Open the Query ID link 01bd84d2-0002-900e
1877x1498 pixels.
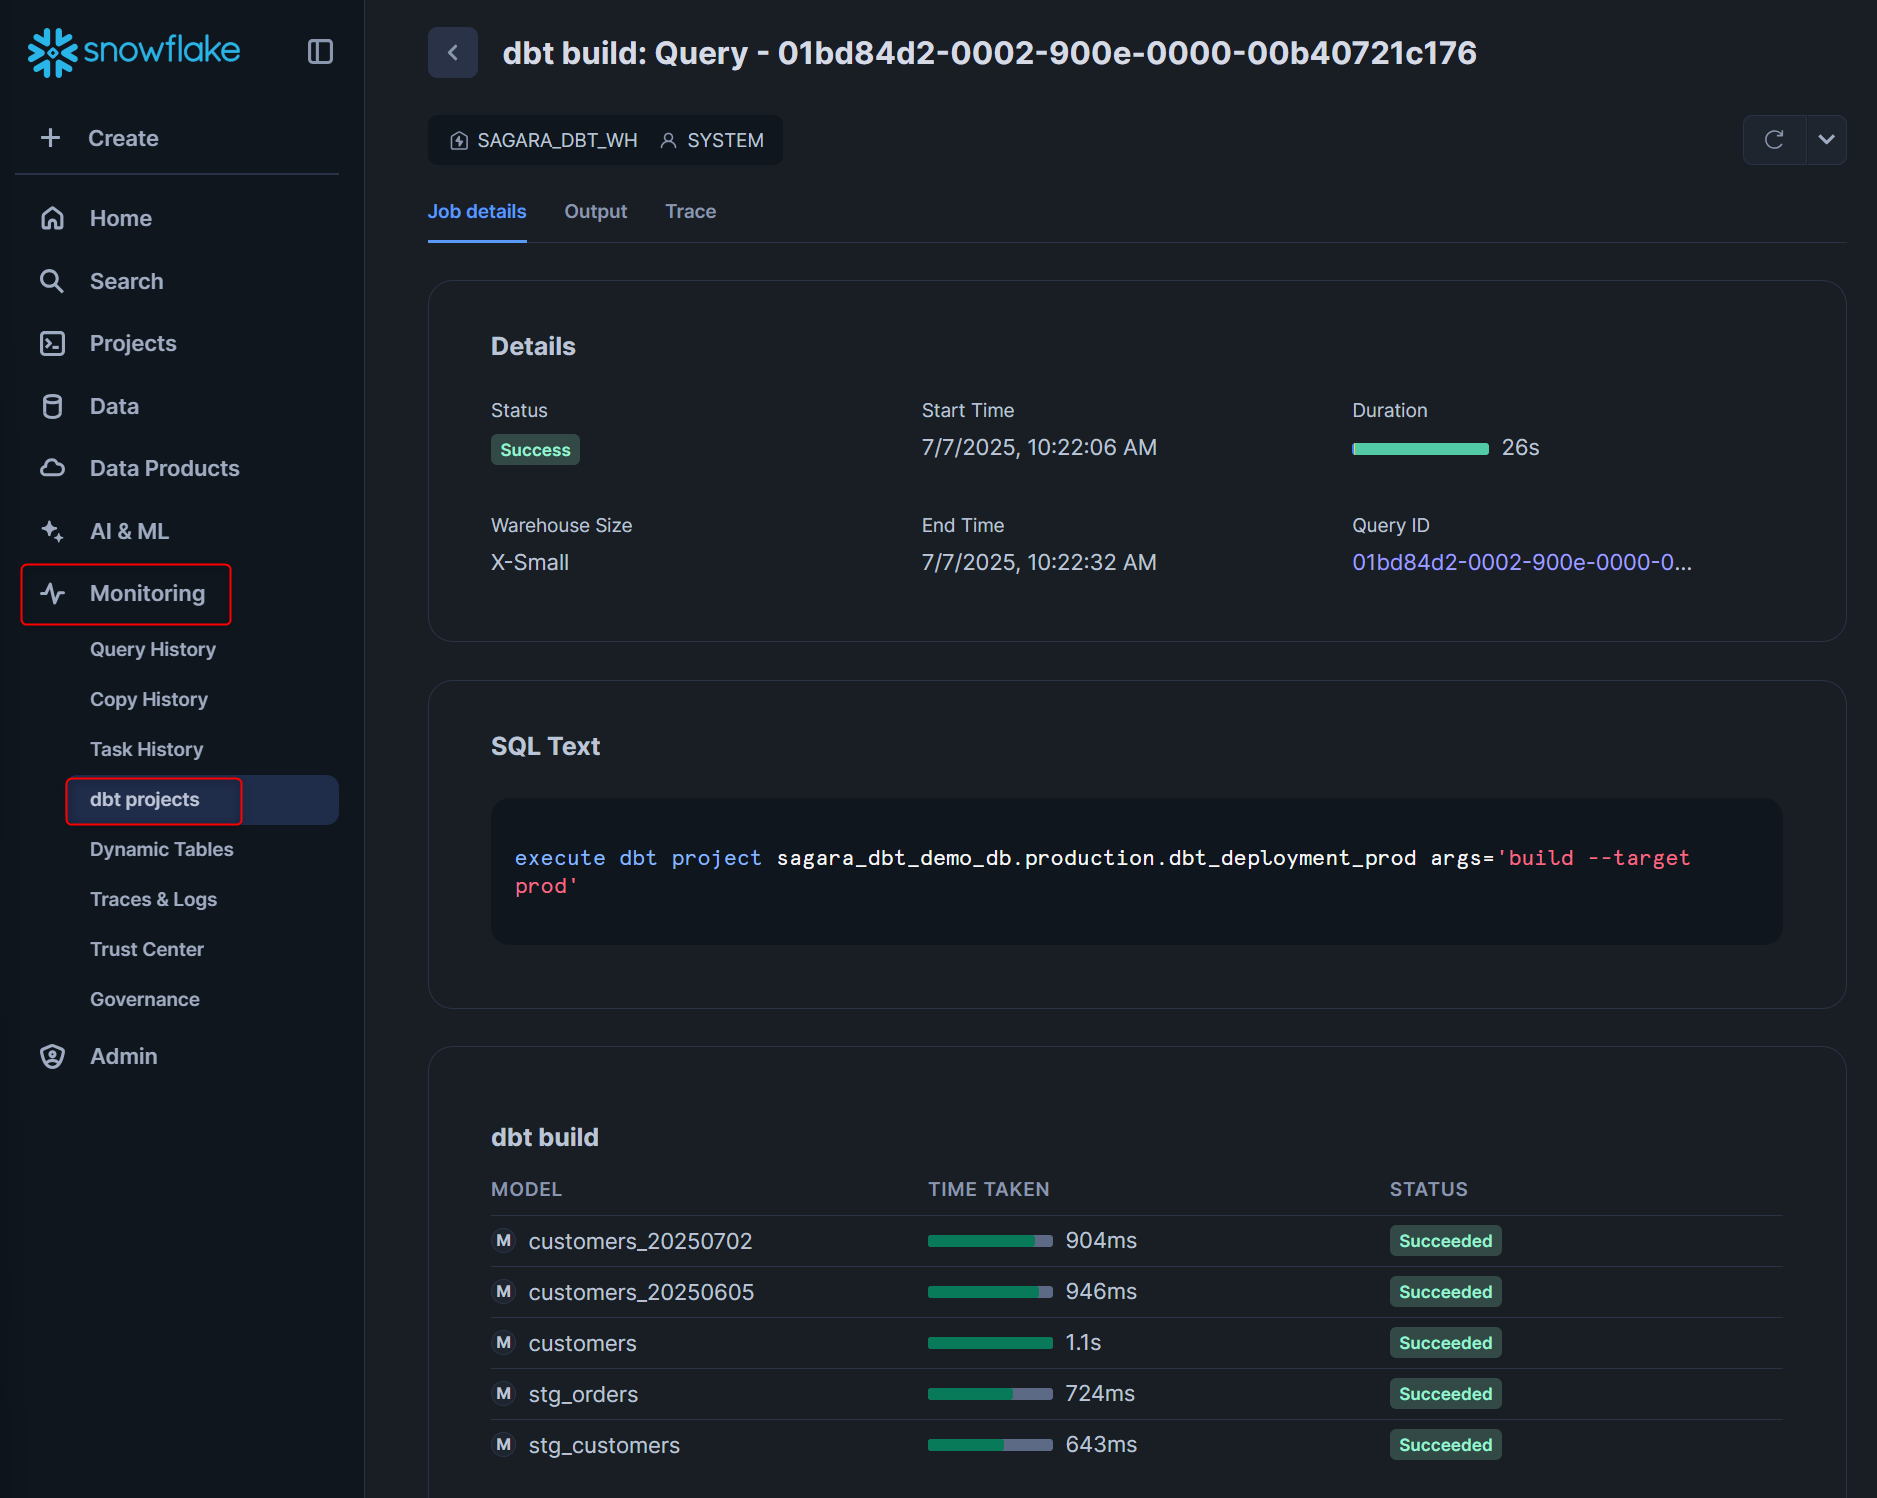[1522, 562]
